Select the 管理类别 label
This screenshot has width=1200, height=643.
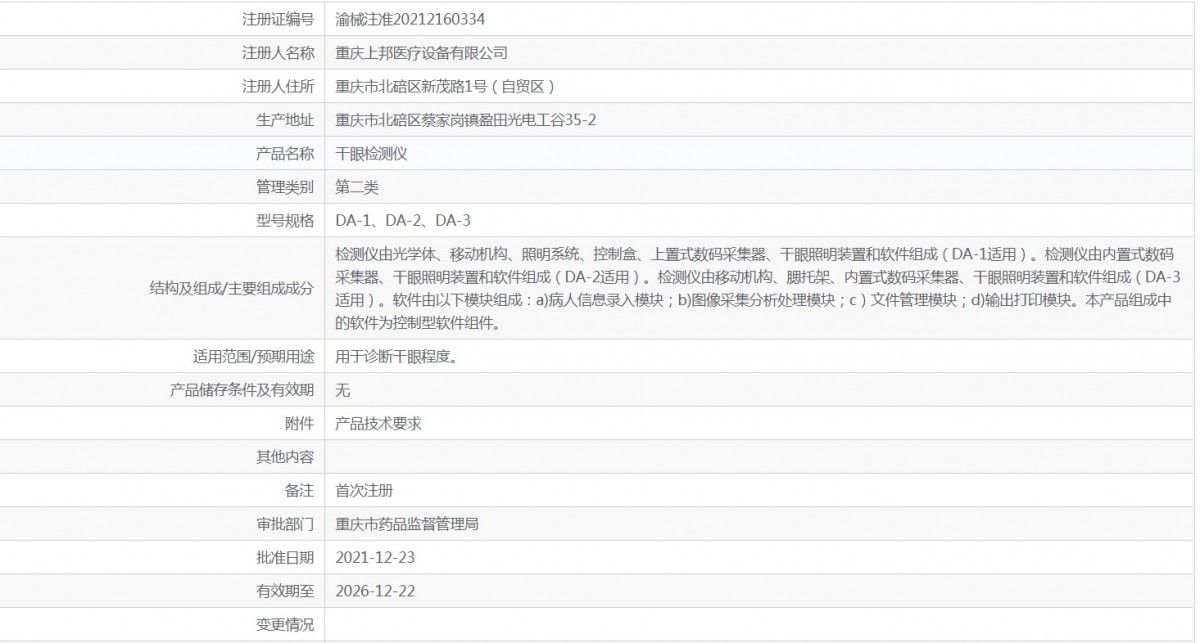click(x=285, y=188)
